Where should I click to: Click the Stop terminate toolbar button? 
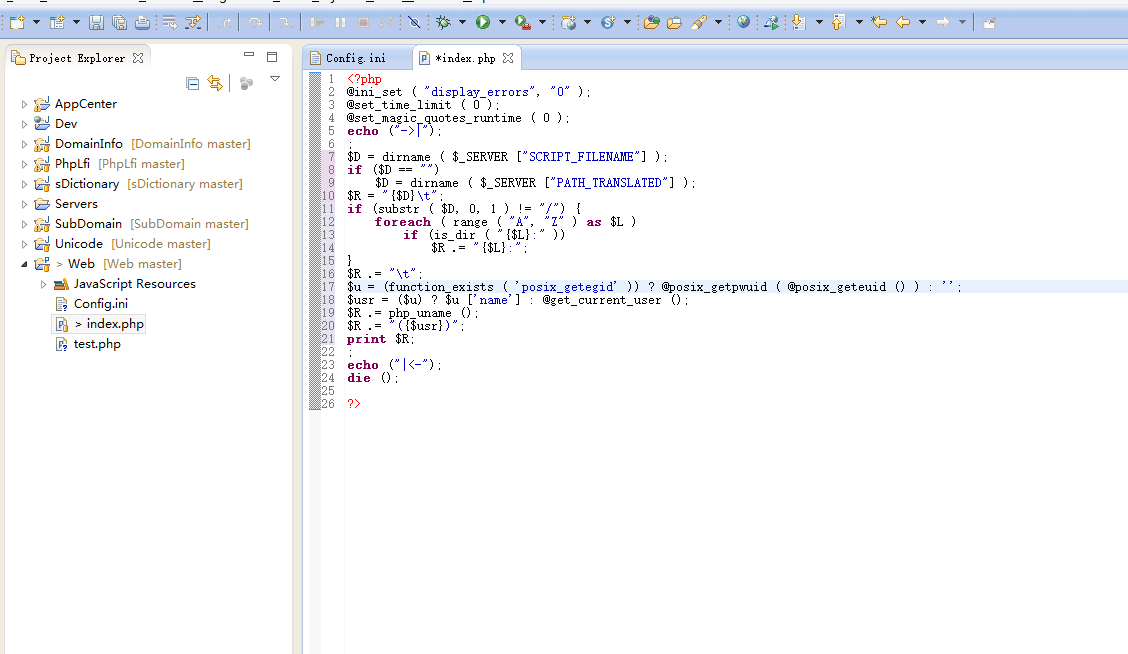tap(363, 22)
